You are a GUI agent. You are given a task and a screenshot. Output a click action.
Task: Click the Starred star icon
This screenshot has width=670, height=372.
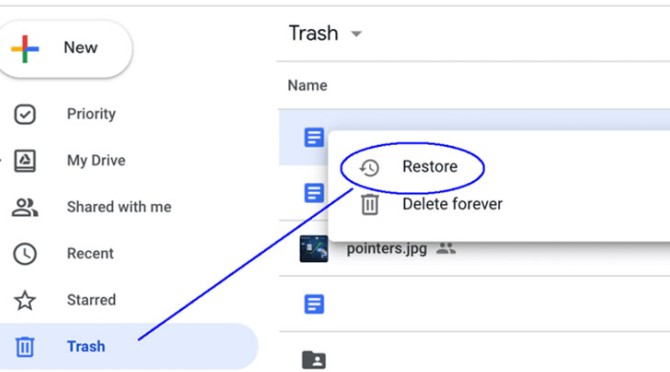pyautogui.click(x=25, y=300)
